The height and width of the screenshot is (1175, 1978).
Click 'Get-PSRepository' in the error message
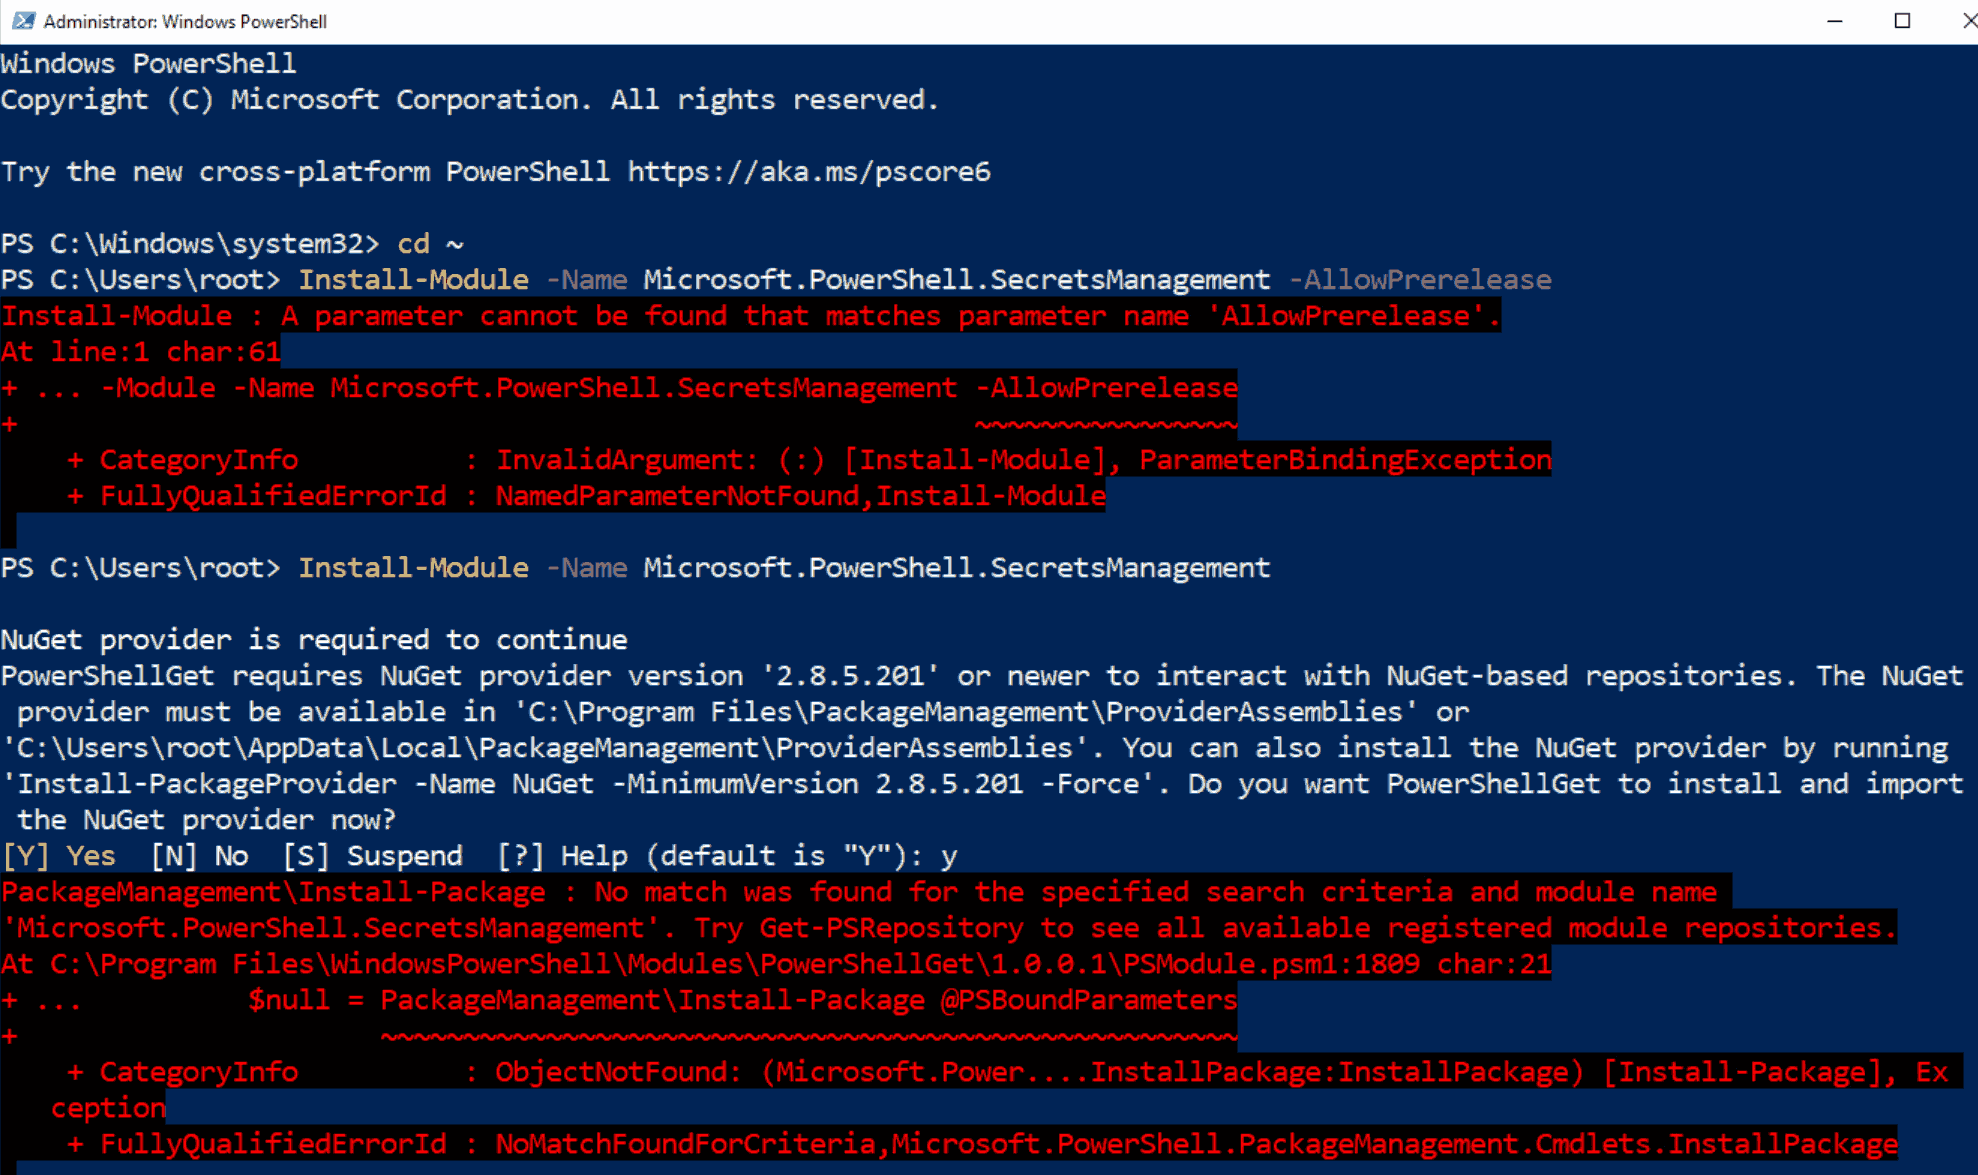tap(891, 928)
